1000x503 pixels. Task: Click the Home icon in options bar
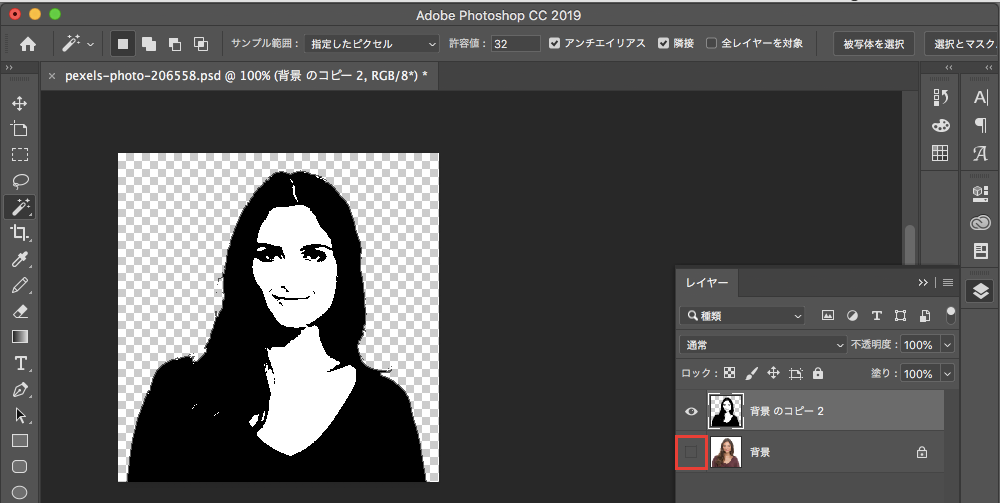point(28,44)
